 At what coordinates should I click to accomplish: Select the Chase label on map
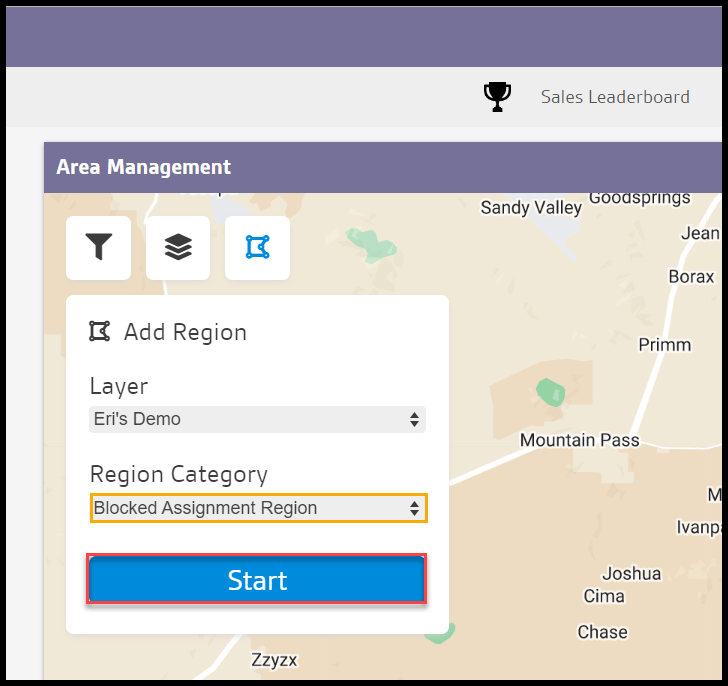click(602, 632)
